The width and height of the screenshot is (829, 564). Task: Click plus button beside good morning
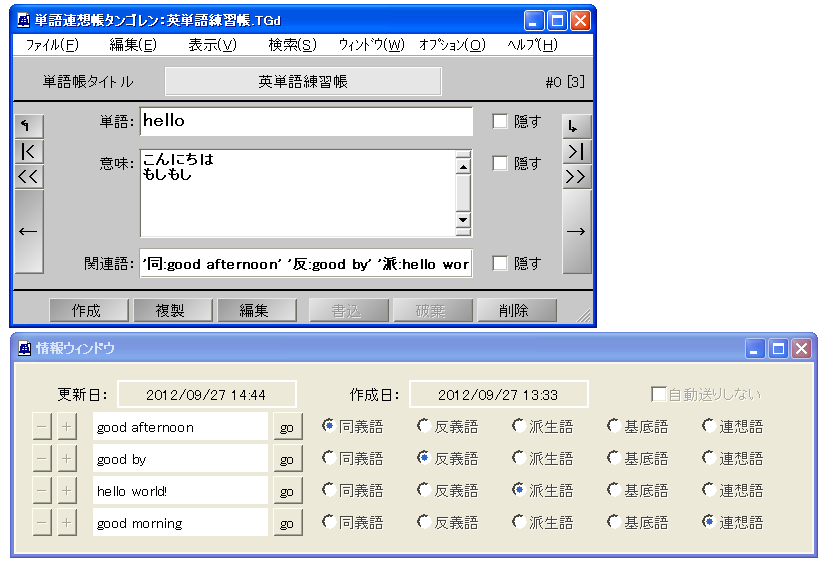pyautogui.click(x=67, y=523)
